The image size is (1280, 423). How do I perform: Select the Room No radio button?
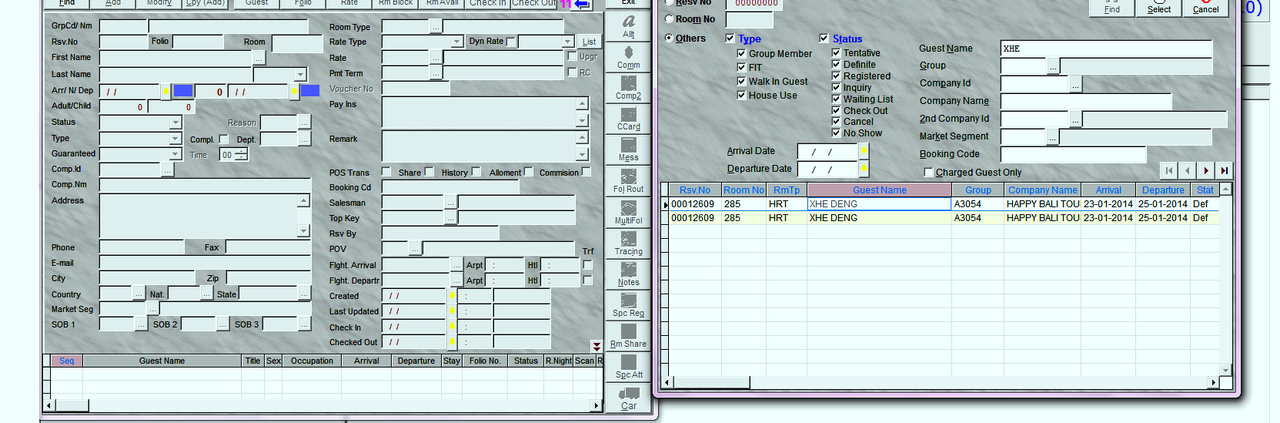coord(669,19)
